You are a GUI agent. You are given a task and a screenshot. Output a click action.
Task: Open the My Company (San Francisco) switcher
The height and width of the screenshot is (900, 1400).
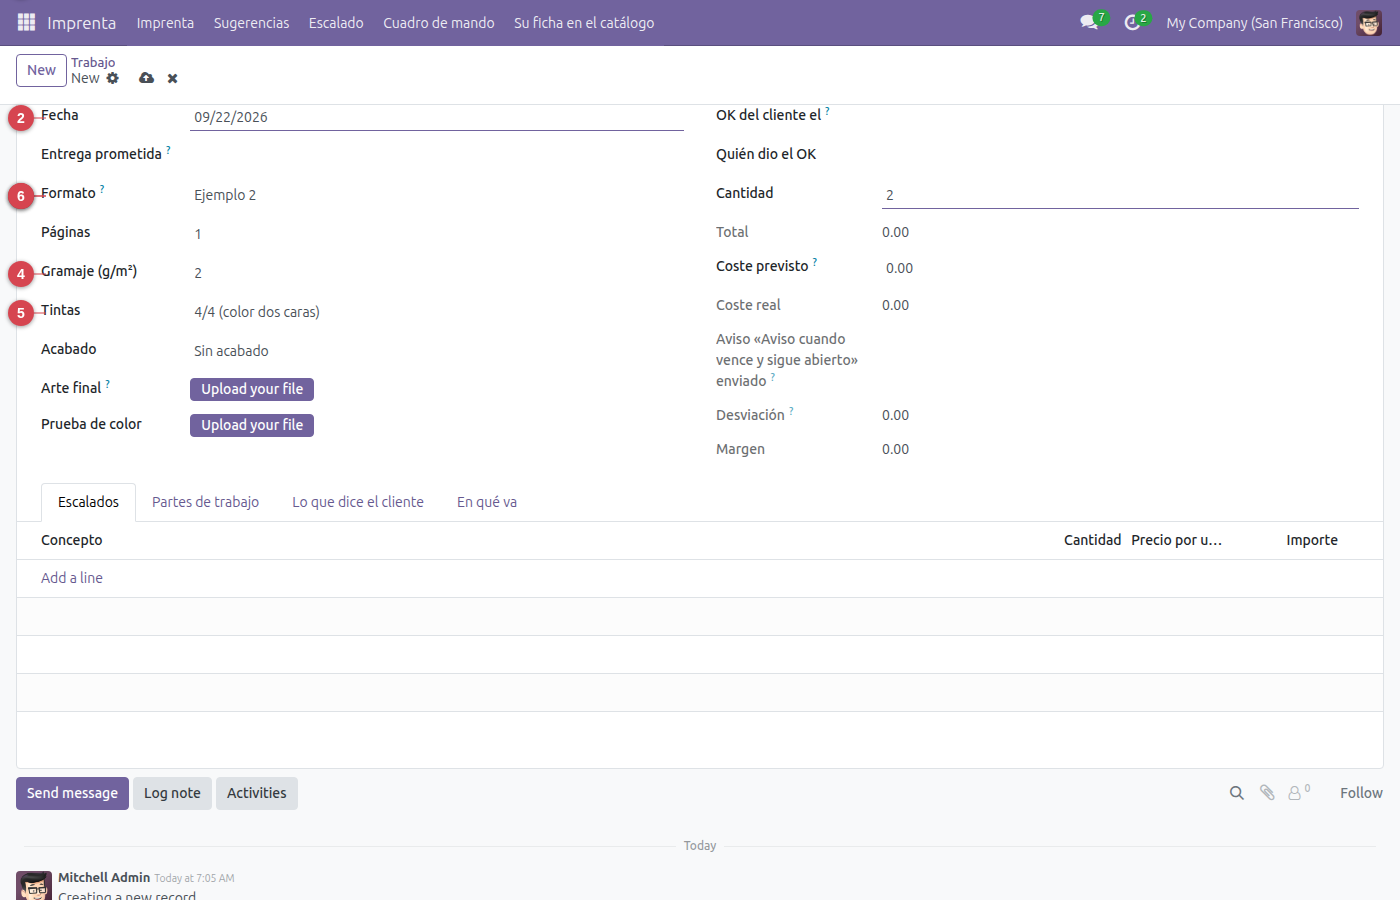pyautogui.click(x=1254, y=22)
